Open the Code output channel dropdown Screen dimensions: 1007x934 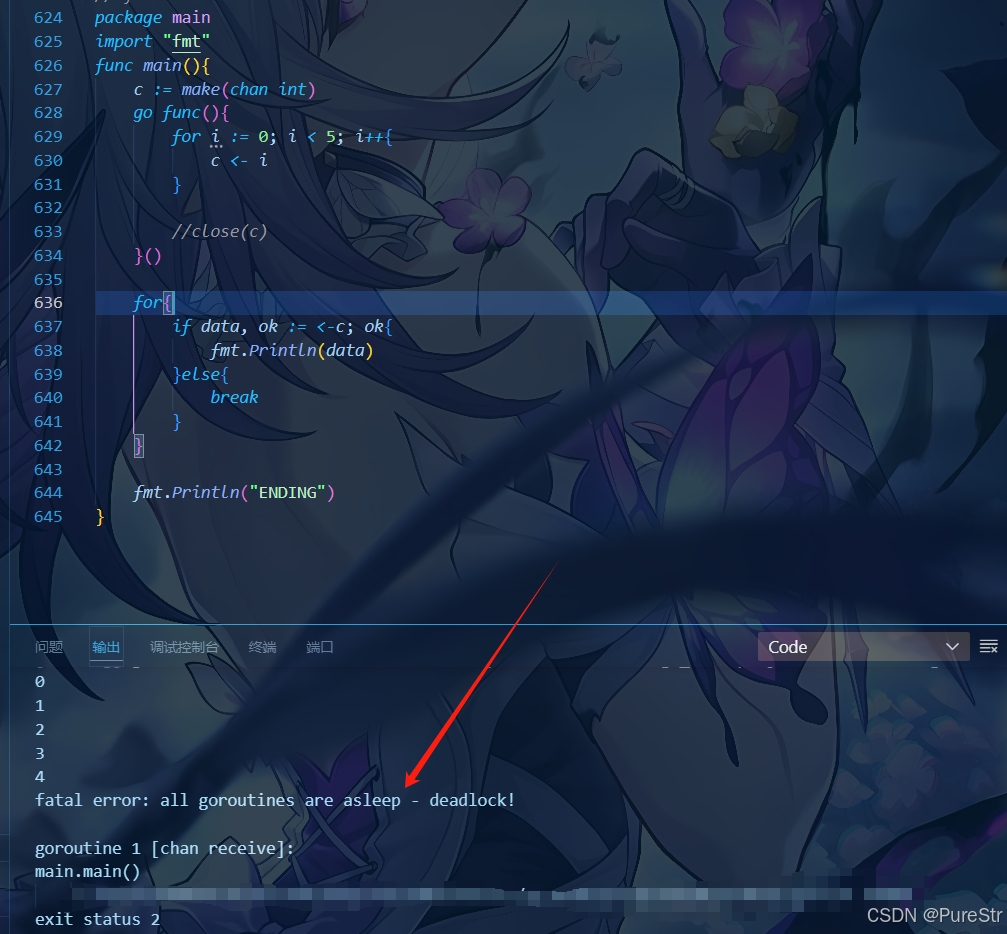pos(863,647)
